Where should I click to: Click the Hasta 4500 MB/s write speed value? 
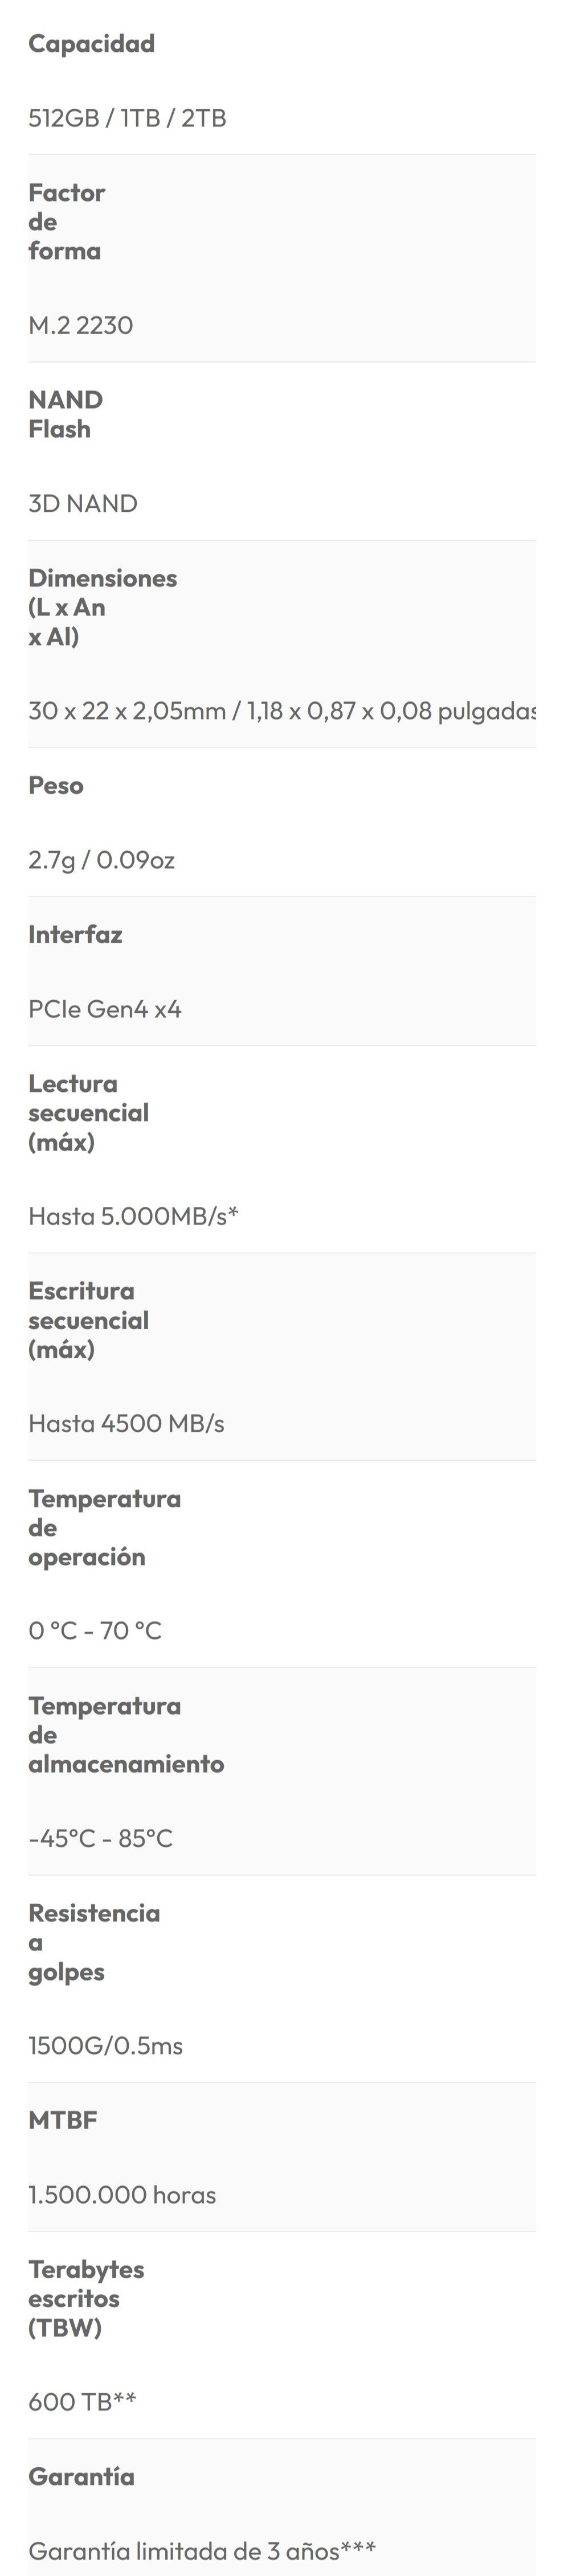[126, 1423]
